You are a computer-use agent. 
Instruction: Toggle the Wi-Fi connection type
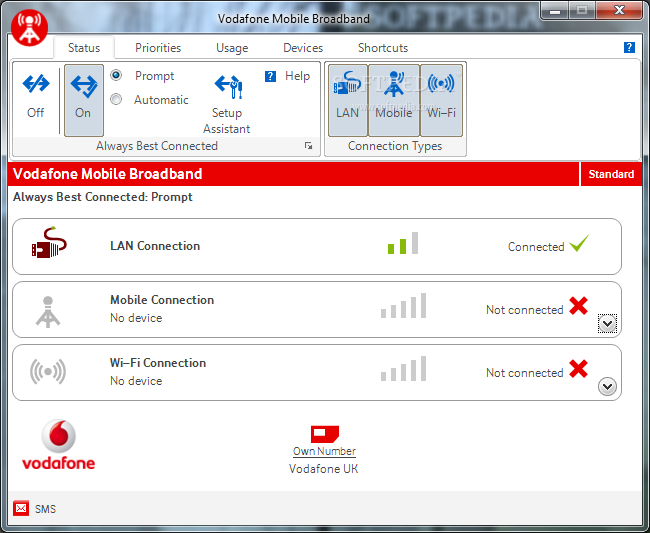click(x=441, y=100)
